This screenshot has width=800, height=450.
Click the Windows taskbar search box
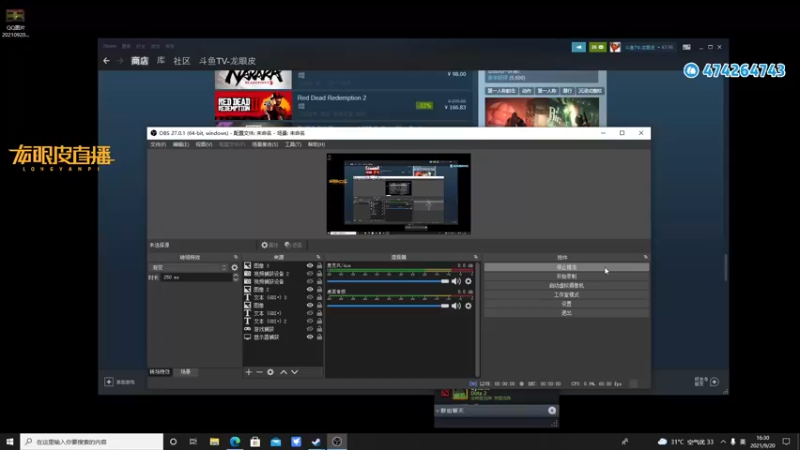[x=92, y=442]
